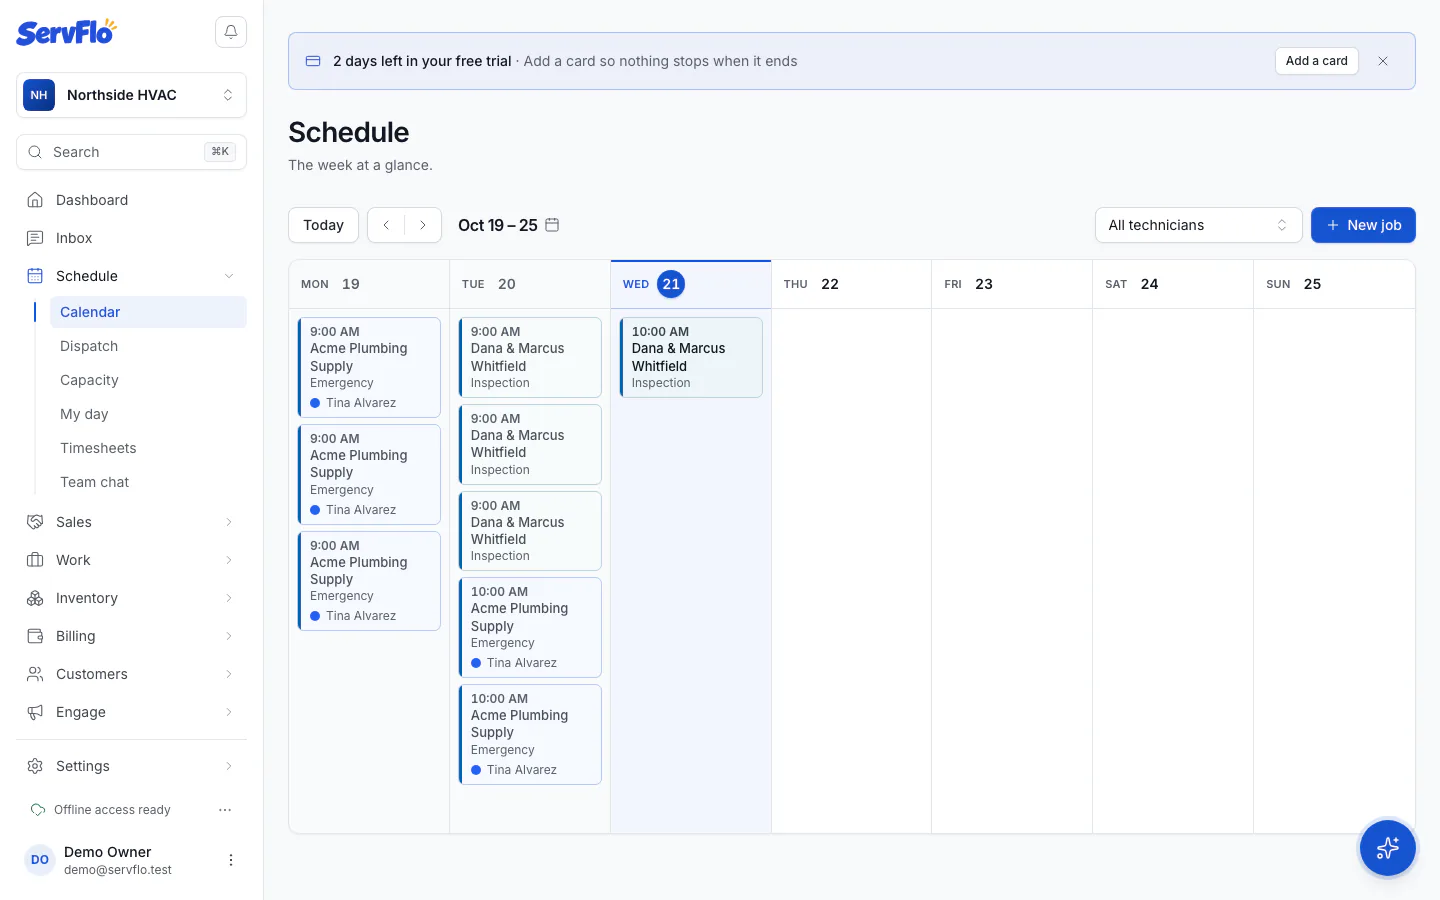Open the Team chat submenu item
1440x900 pixels.
[148, 482]
